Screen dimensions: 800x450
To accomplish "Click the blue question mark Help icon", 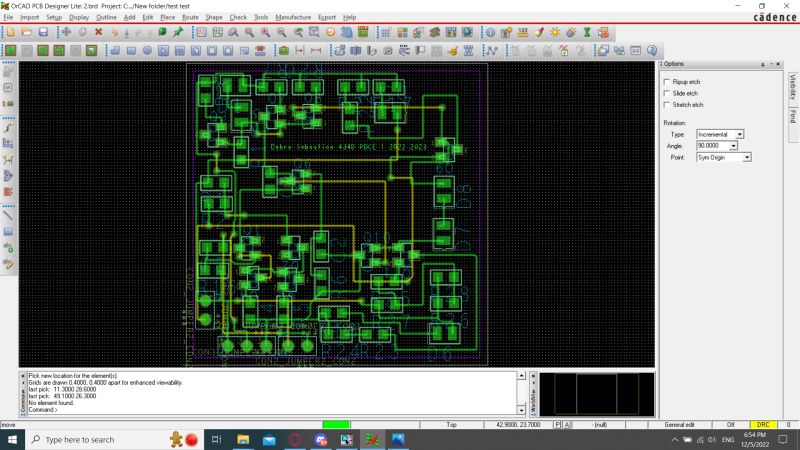I will (x=652, y=51).
